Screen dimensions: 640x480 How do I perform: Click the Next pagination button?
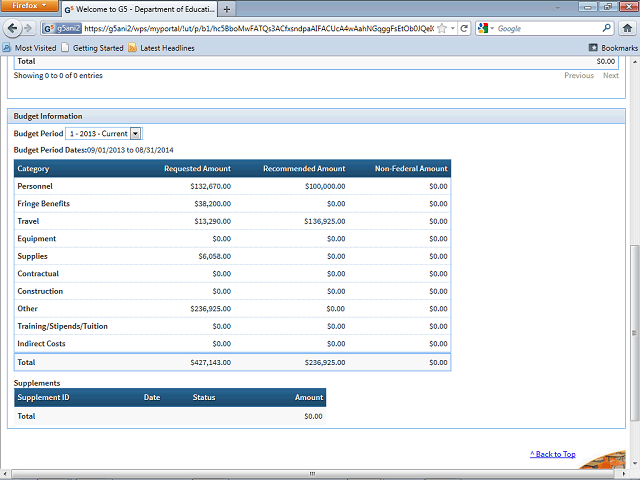point(611,75)
